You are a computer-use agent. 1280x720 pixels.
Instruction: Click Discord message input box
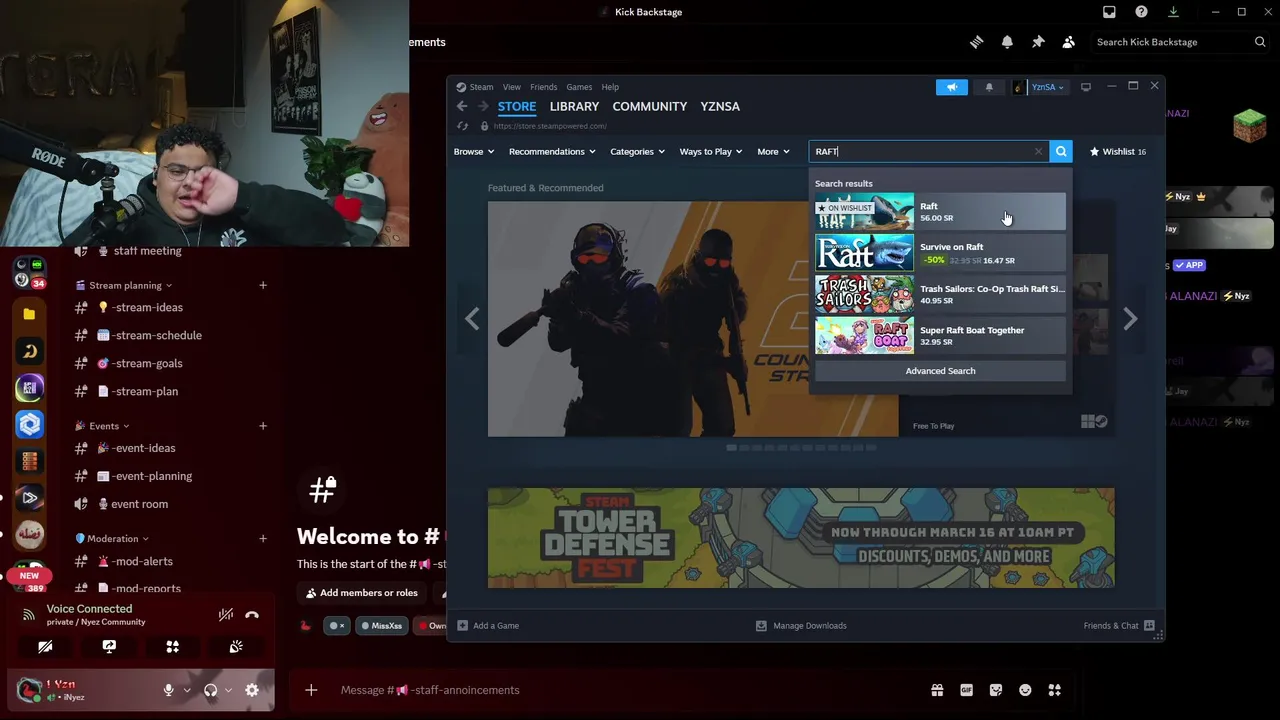pos(620,690)
